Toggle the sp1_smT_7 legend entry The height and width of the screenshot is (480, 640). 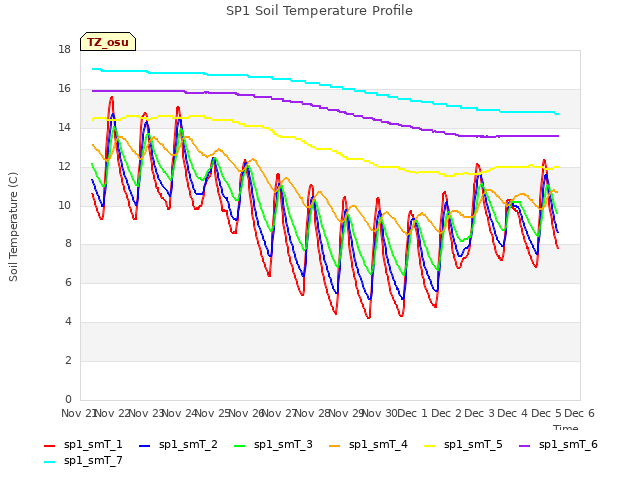pyautogui.click(x=83, y=461)
